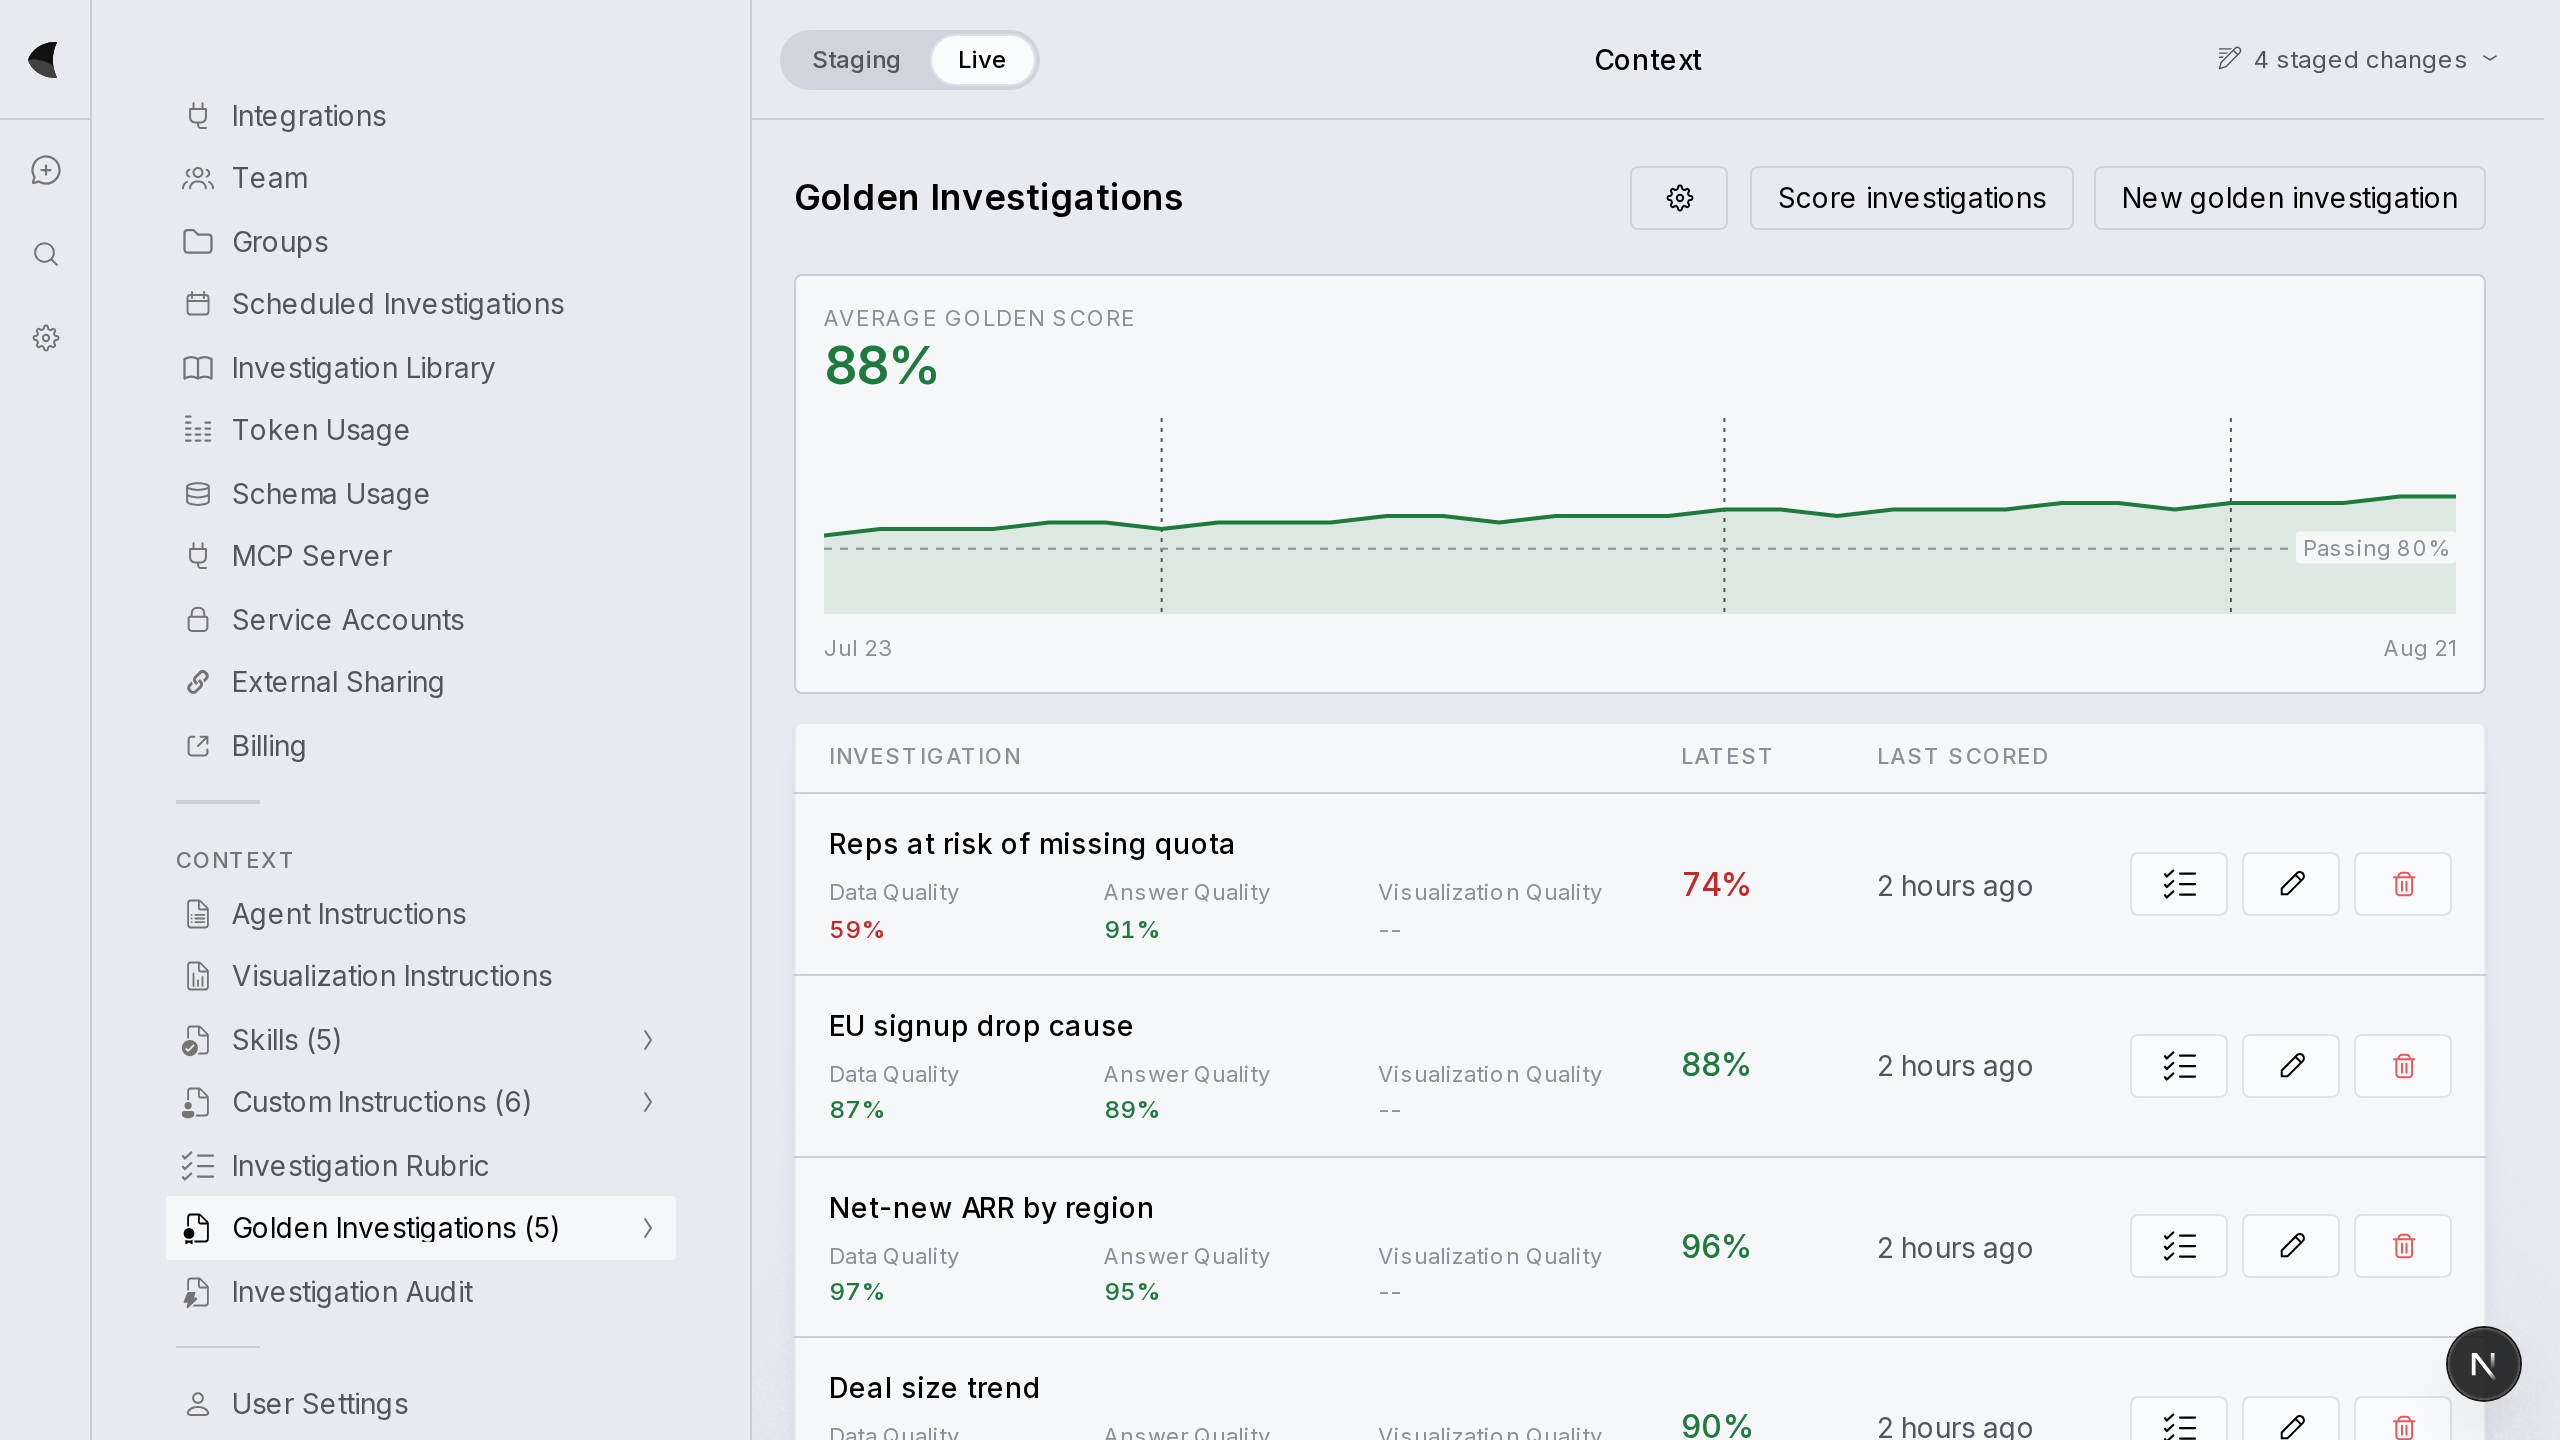Click the round N avatar badge
Image resolution: width=2560 pixels, height=1440 pixels.
pyautogui.click(x=2484, y=1364)
